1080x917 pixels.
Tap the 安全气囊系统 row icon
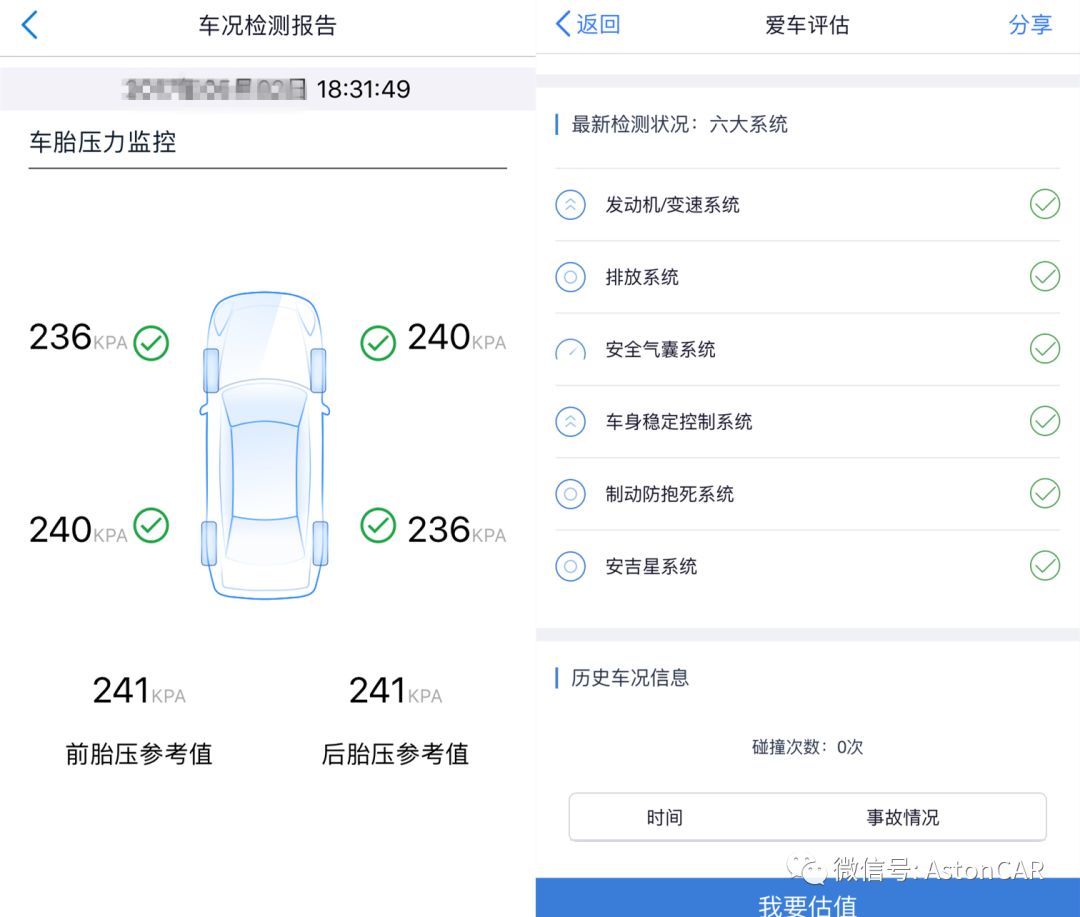tap(570, 350)
